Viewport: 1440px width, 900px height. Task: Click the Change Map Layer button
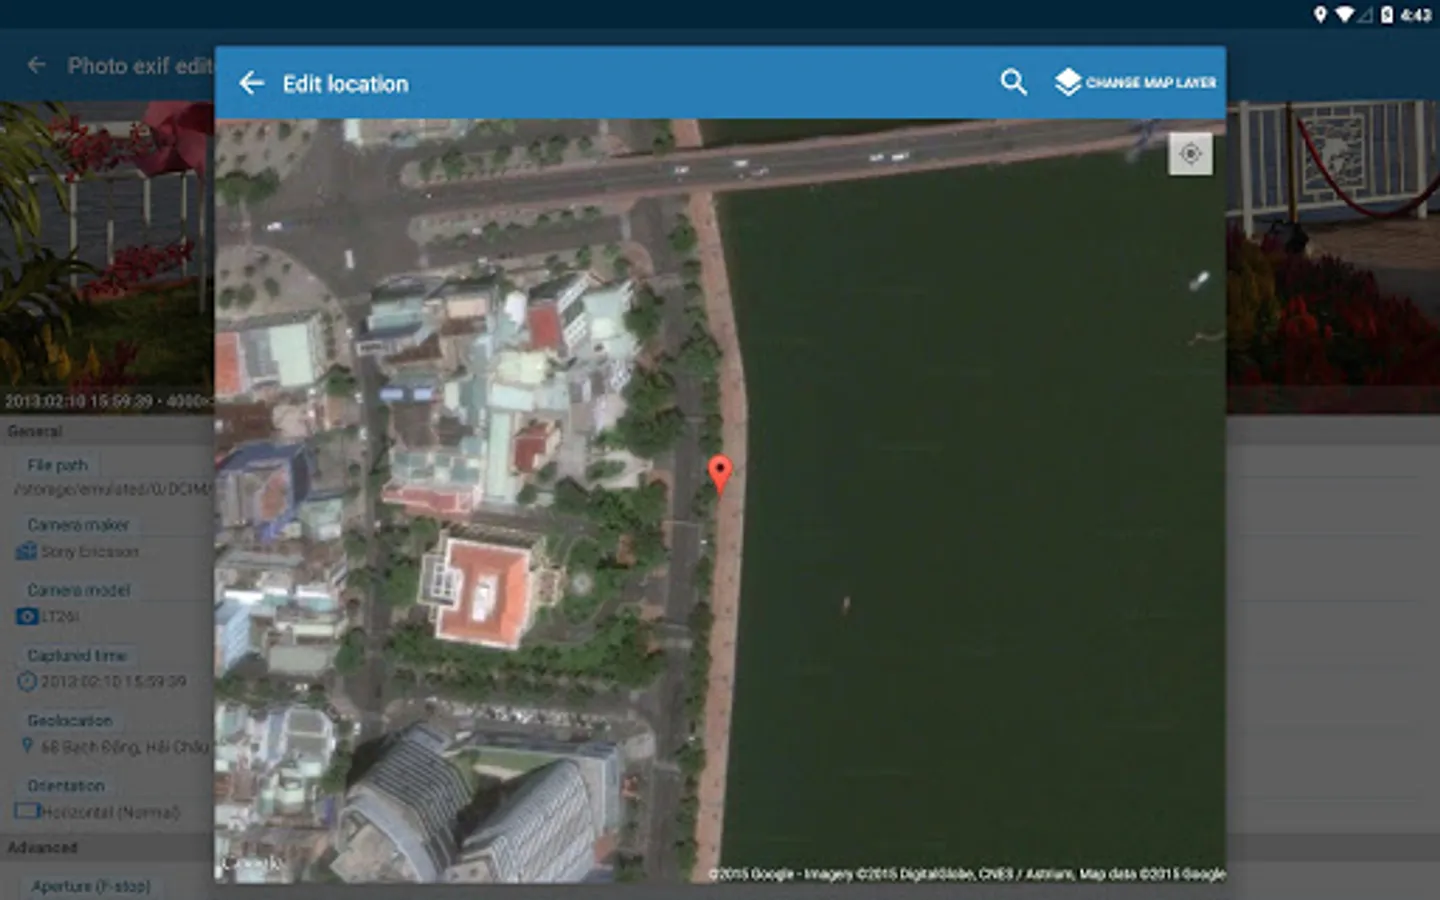coord(1135,82)
